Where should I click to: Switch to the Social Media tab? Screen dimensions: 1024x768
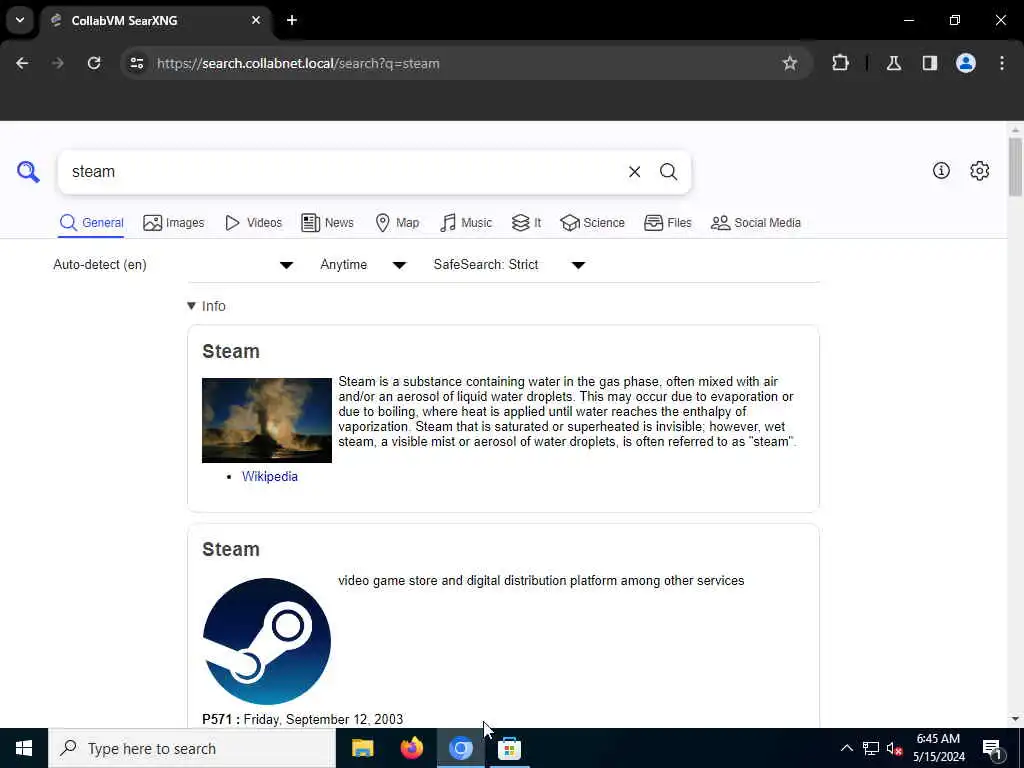[756, 223]
